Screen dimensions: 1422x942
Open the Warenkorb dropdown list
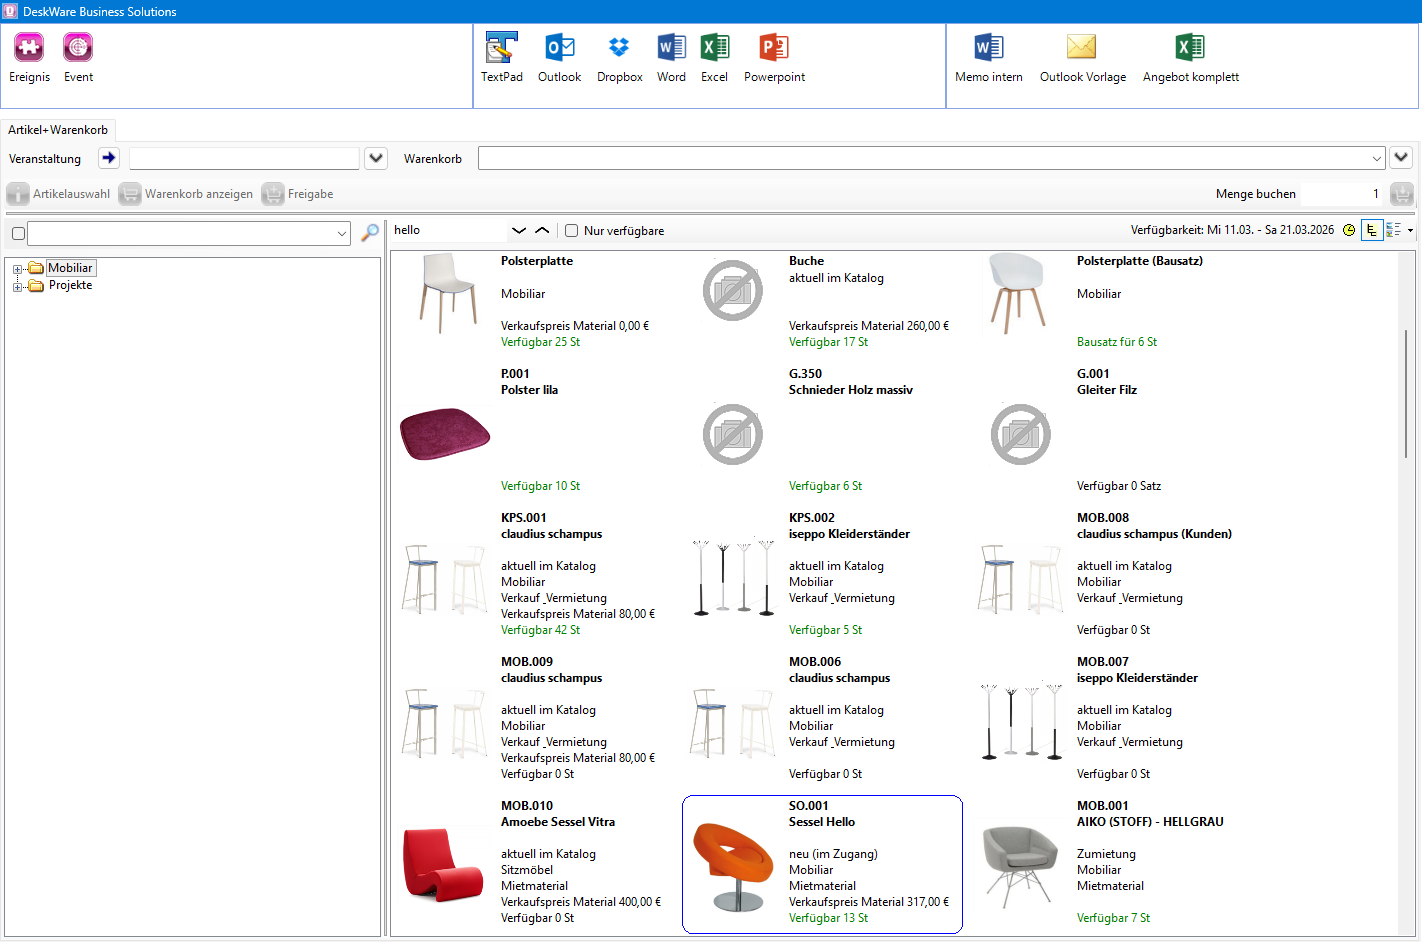tap(1377, 158)
